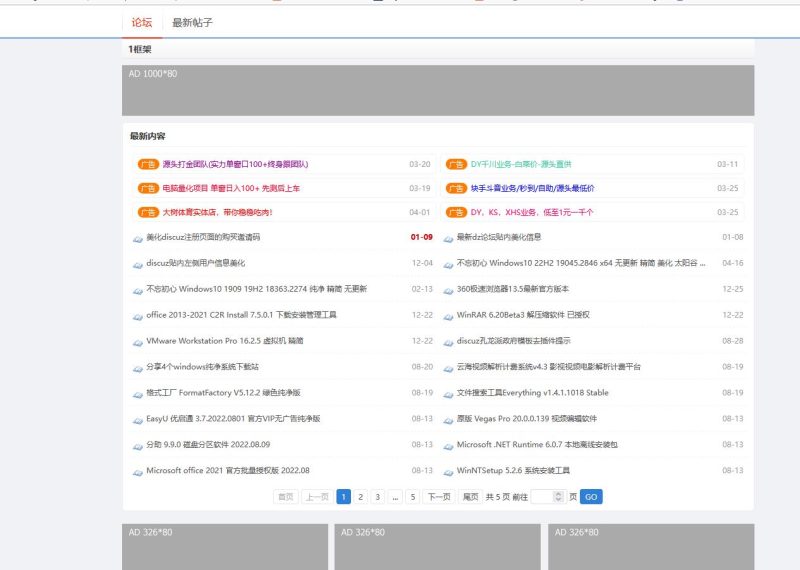Click the icon beside 格式工厂 FormatFactory post
Screen dimensions: 800x570
click(138, 393)
